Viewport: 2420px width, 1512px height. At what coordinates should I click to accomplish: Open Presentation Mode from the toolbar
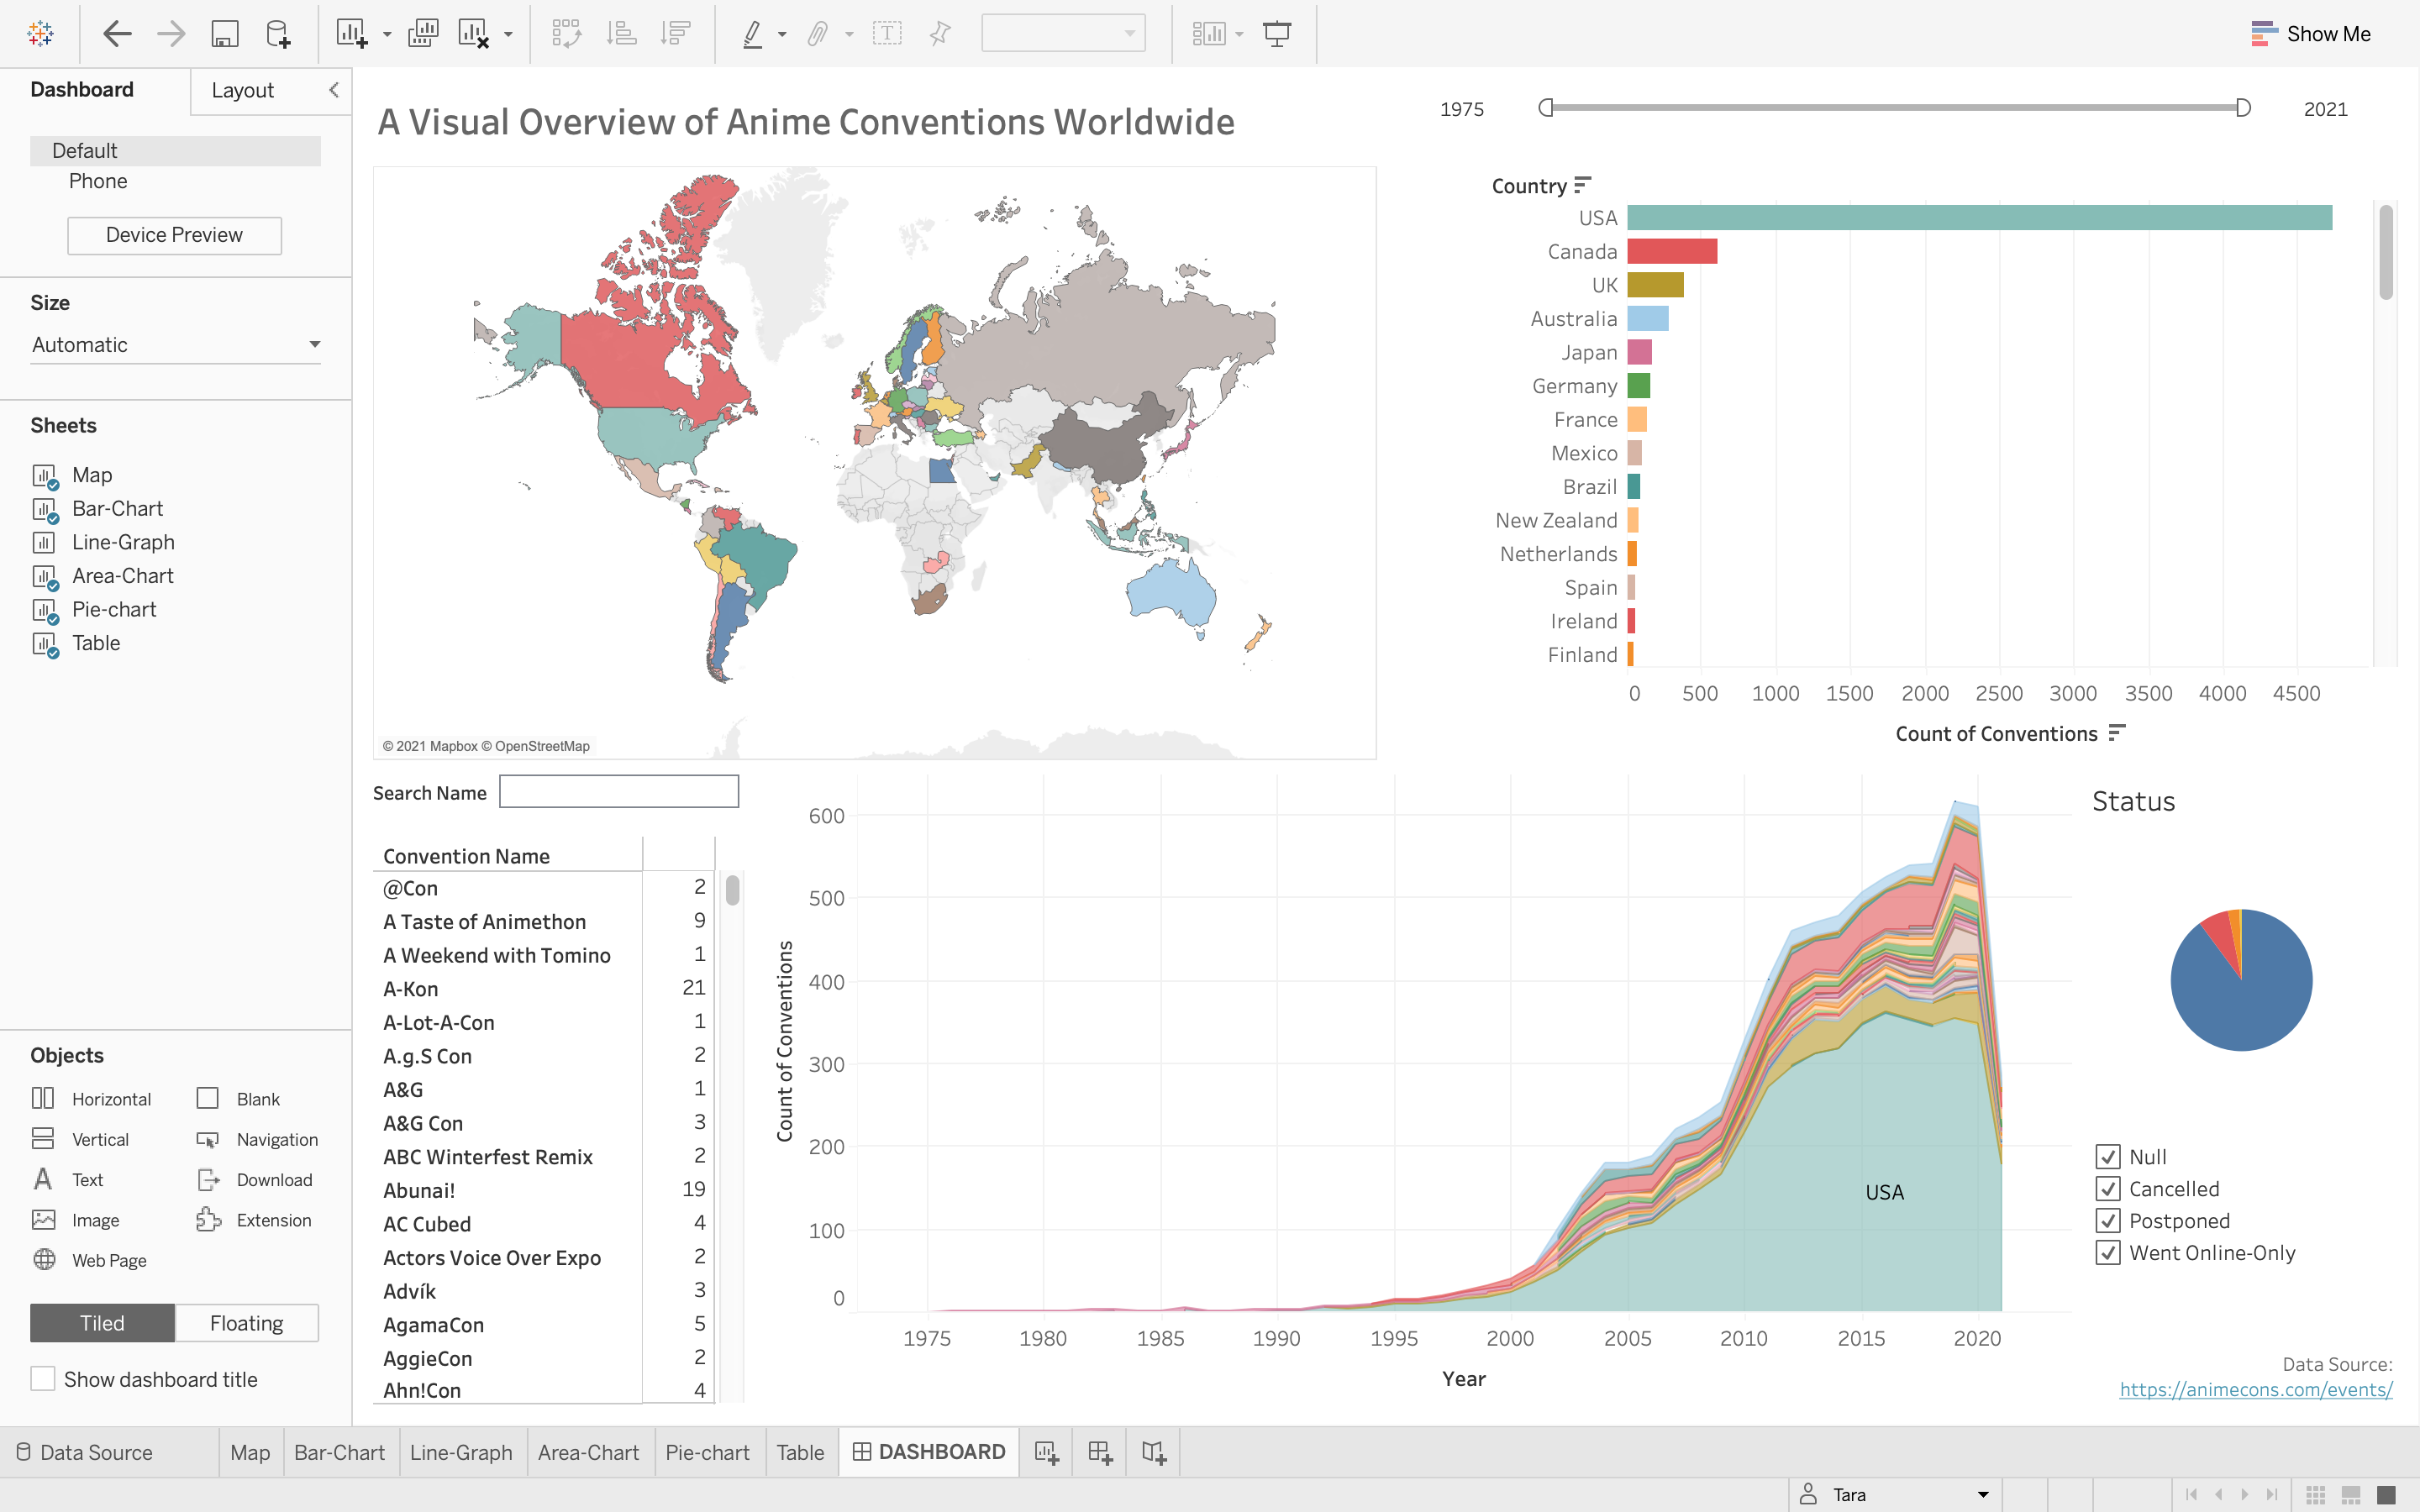point(1277,34)
